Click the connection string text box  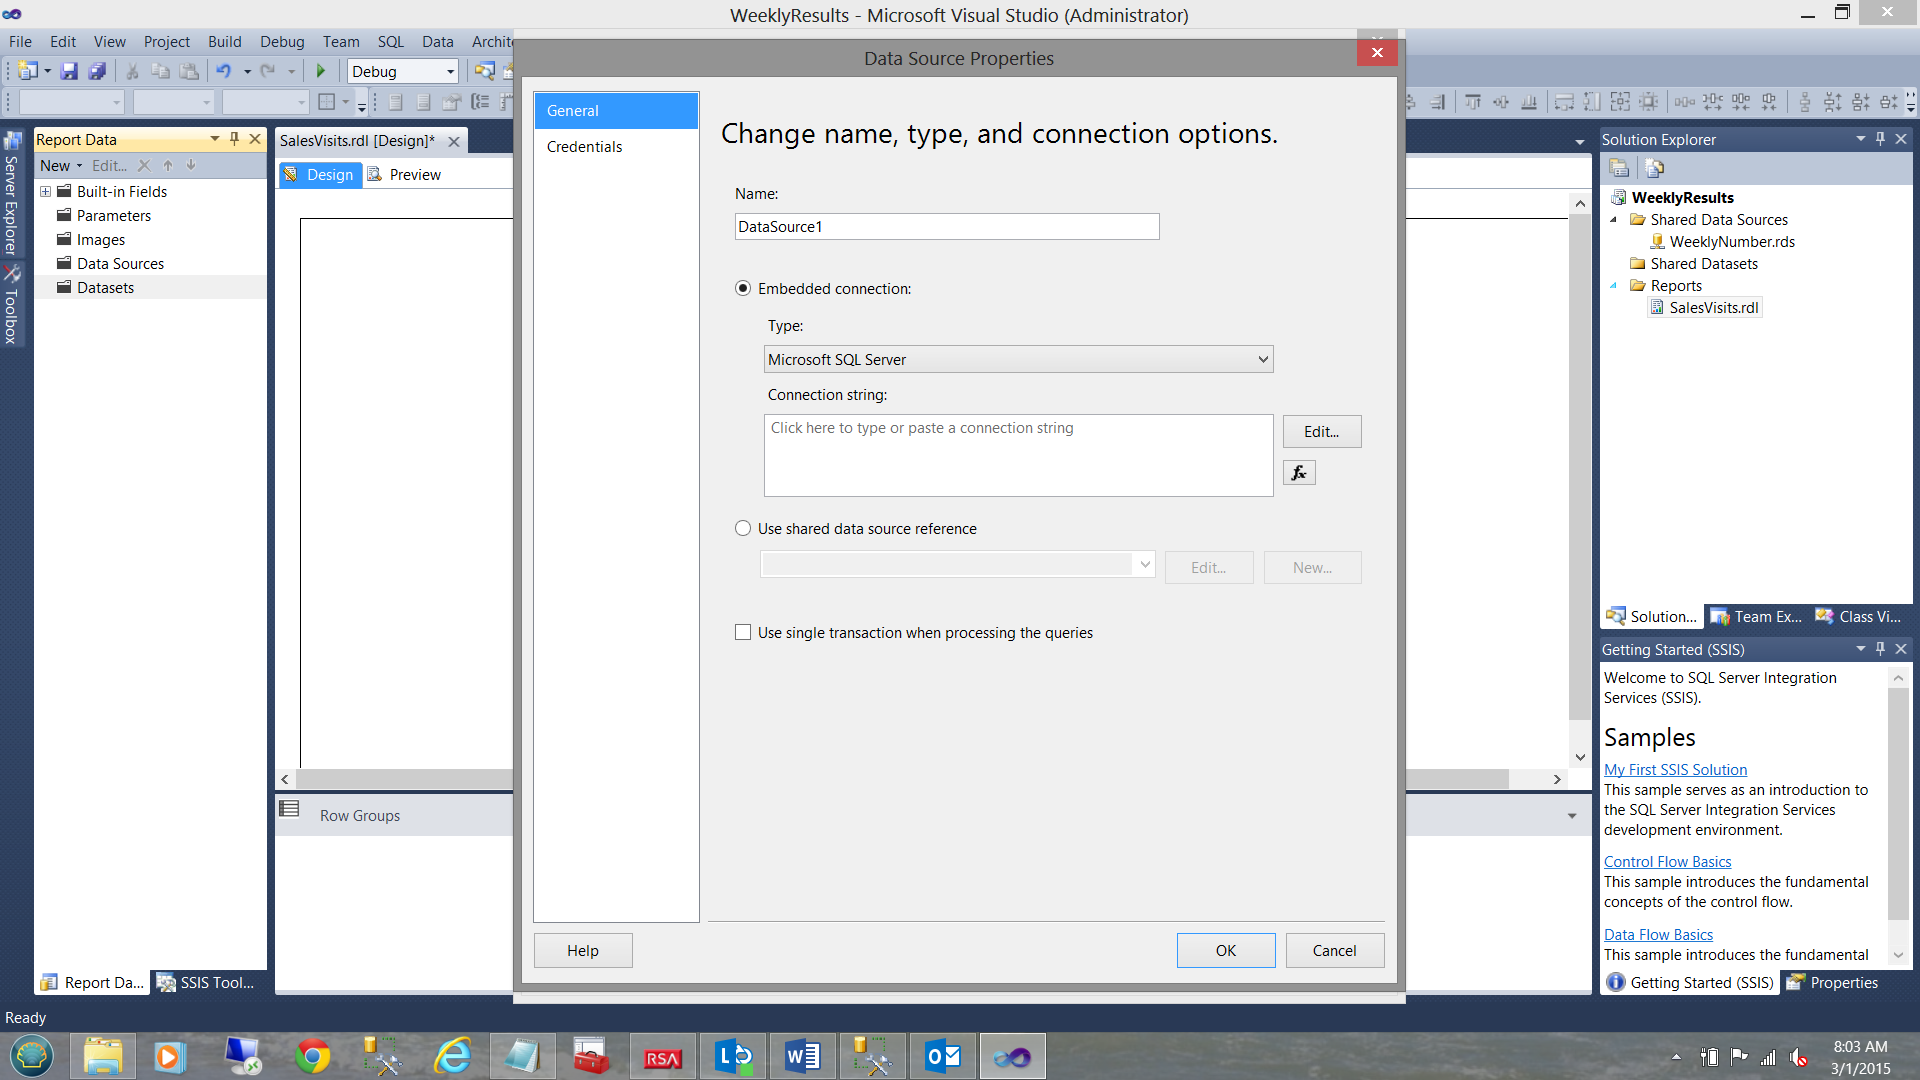pos(1017,456)
